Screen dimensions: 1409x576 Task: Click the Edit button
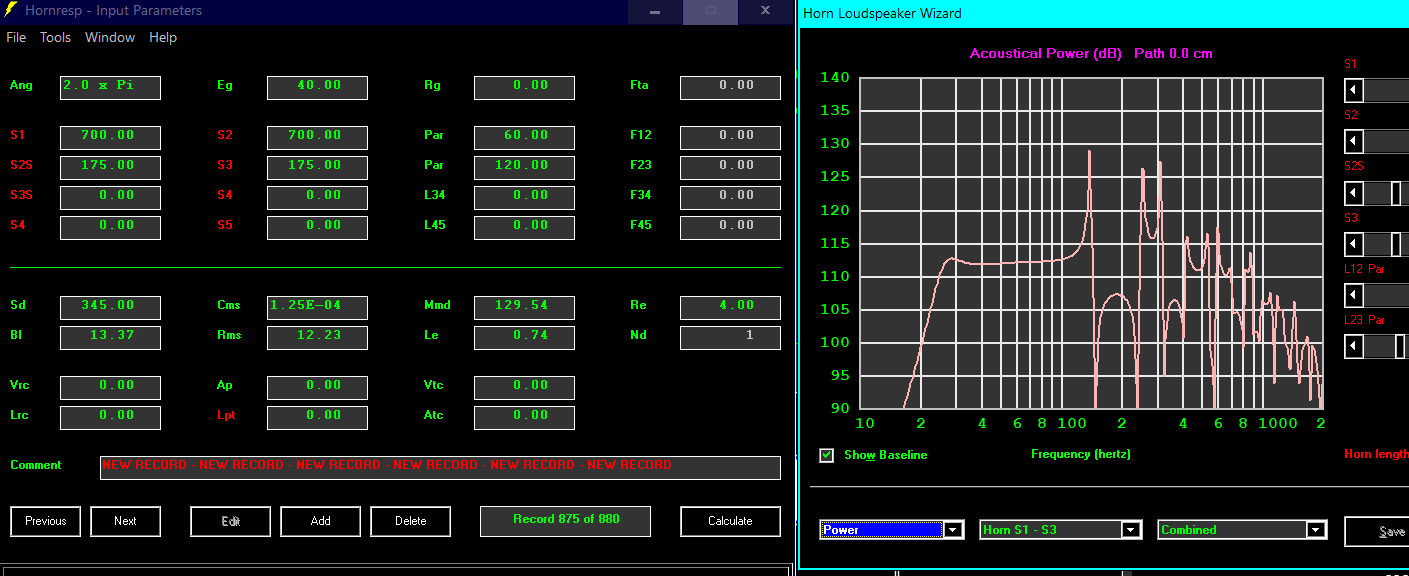tap(230, 521)
